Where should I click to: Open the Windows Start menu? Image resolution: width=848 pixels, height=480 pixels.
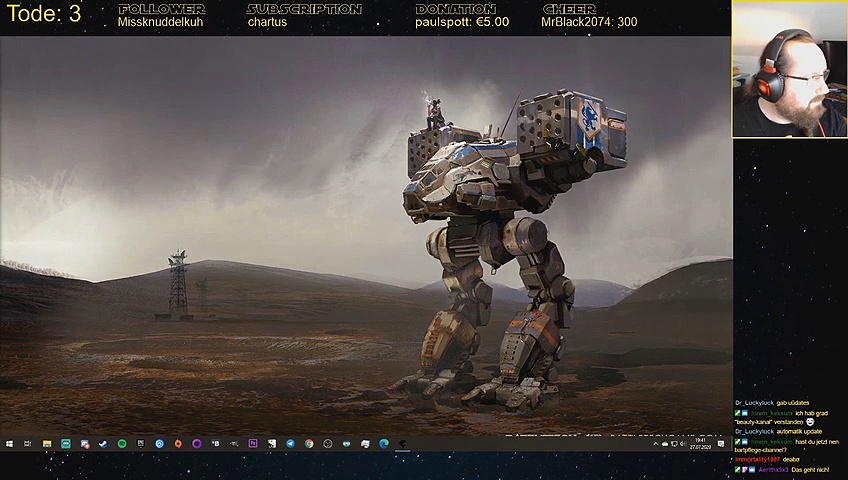(9, 444)
